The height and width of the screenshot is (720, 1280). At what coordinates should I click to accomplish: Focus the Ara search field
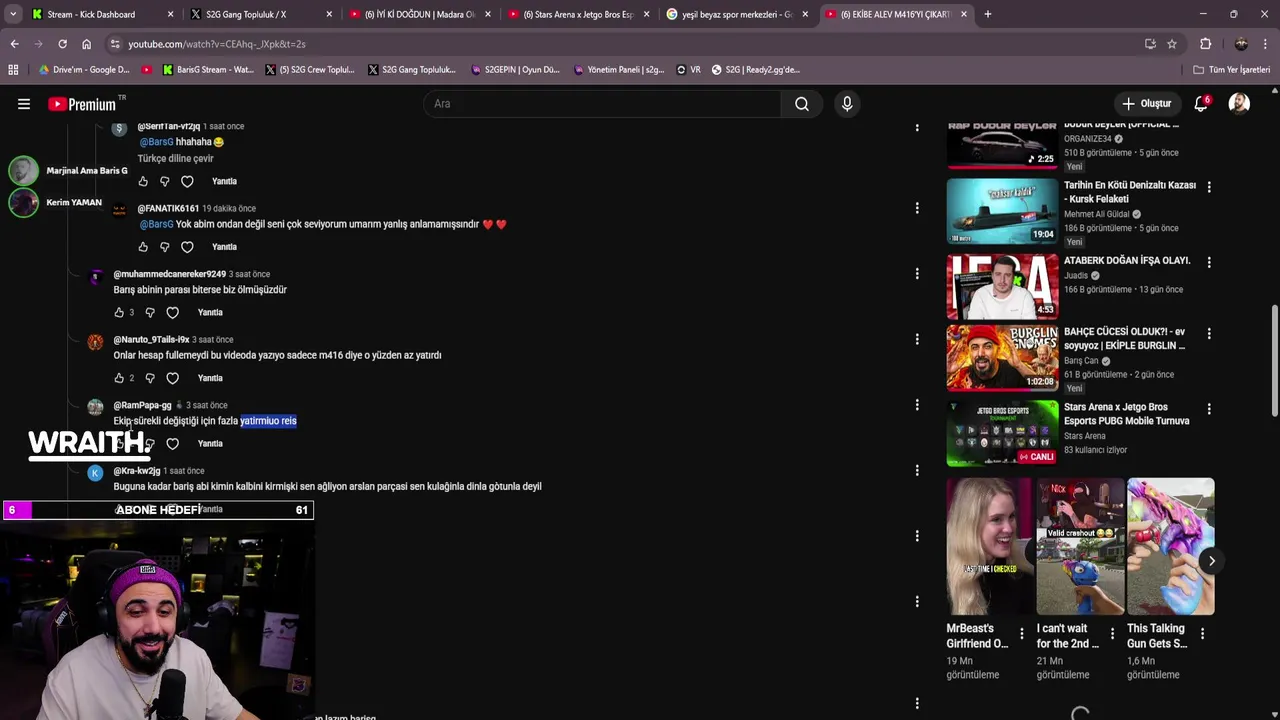coord(603,104)
